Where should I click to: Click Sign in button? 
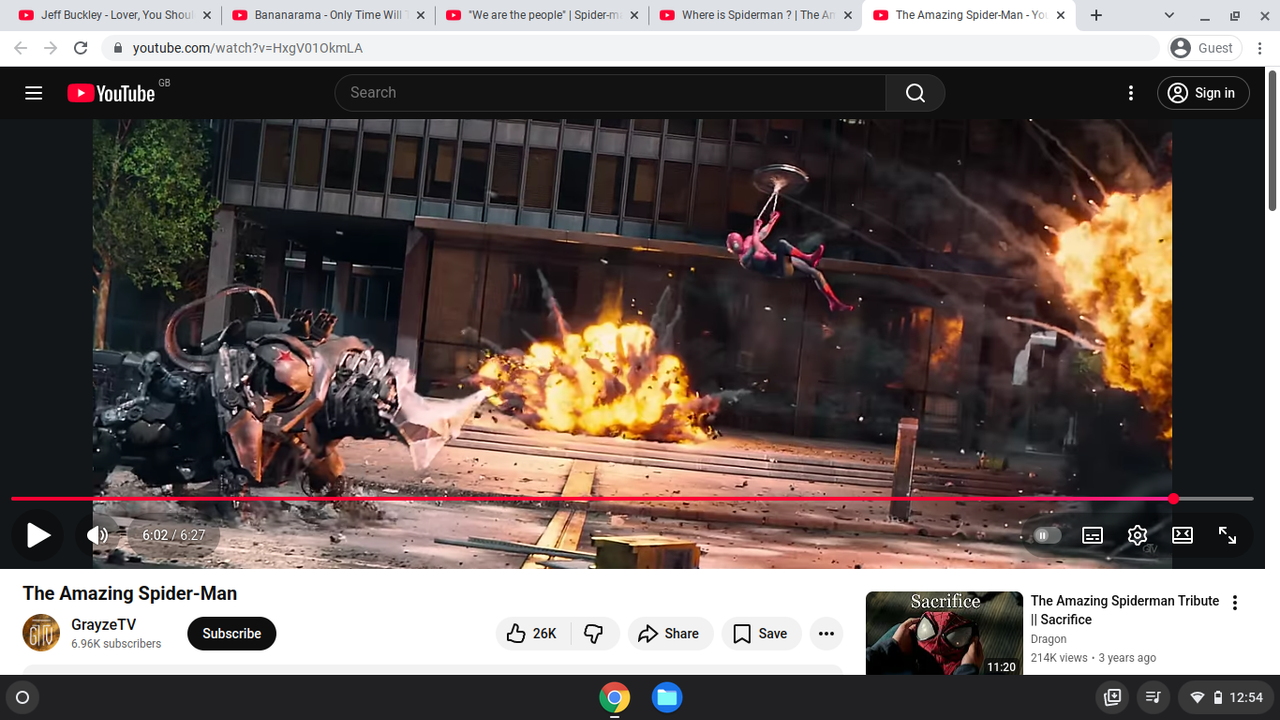(1203, 93)
